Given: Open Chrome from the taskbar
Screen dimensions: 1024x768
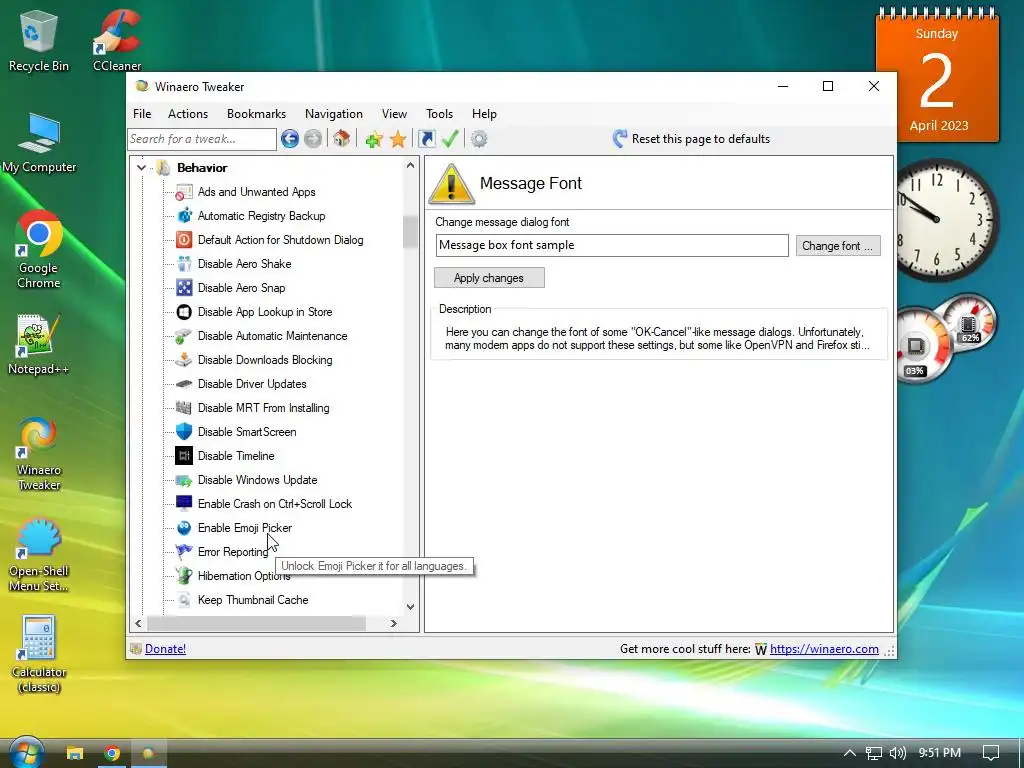Looking at the screenshot, I should (112, 753).
